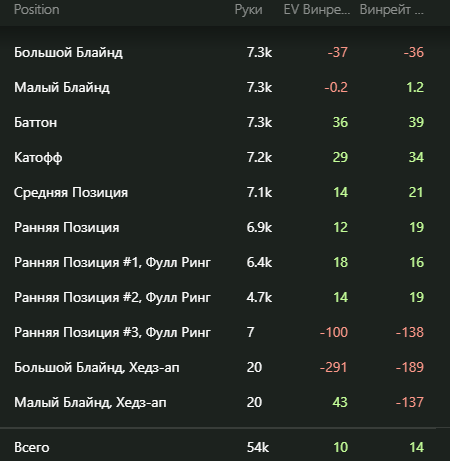Select the Малый Блайнд, Хедз-ап row
Viewport: 450px width, 461px height.
coord(225,402)
